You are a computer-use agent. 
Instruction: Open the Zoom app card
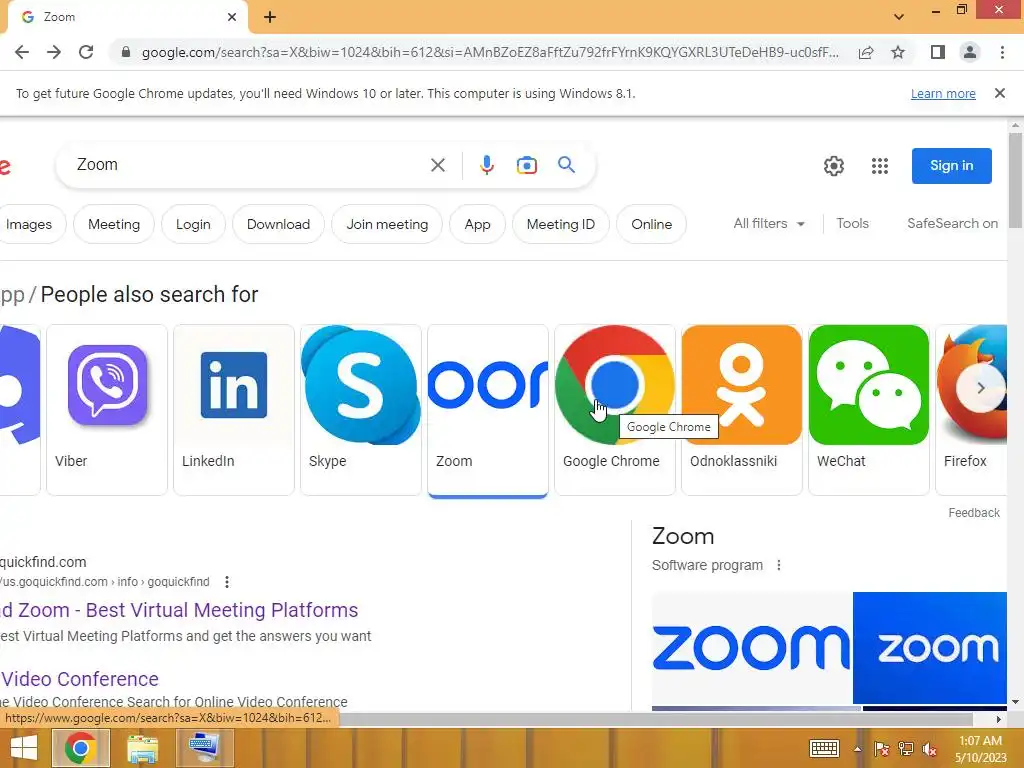[488, 409]
